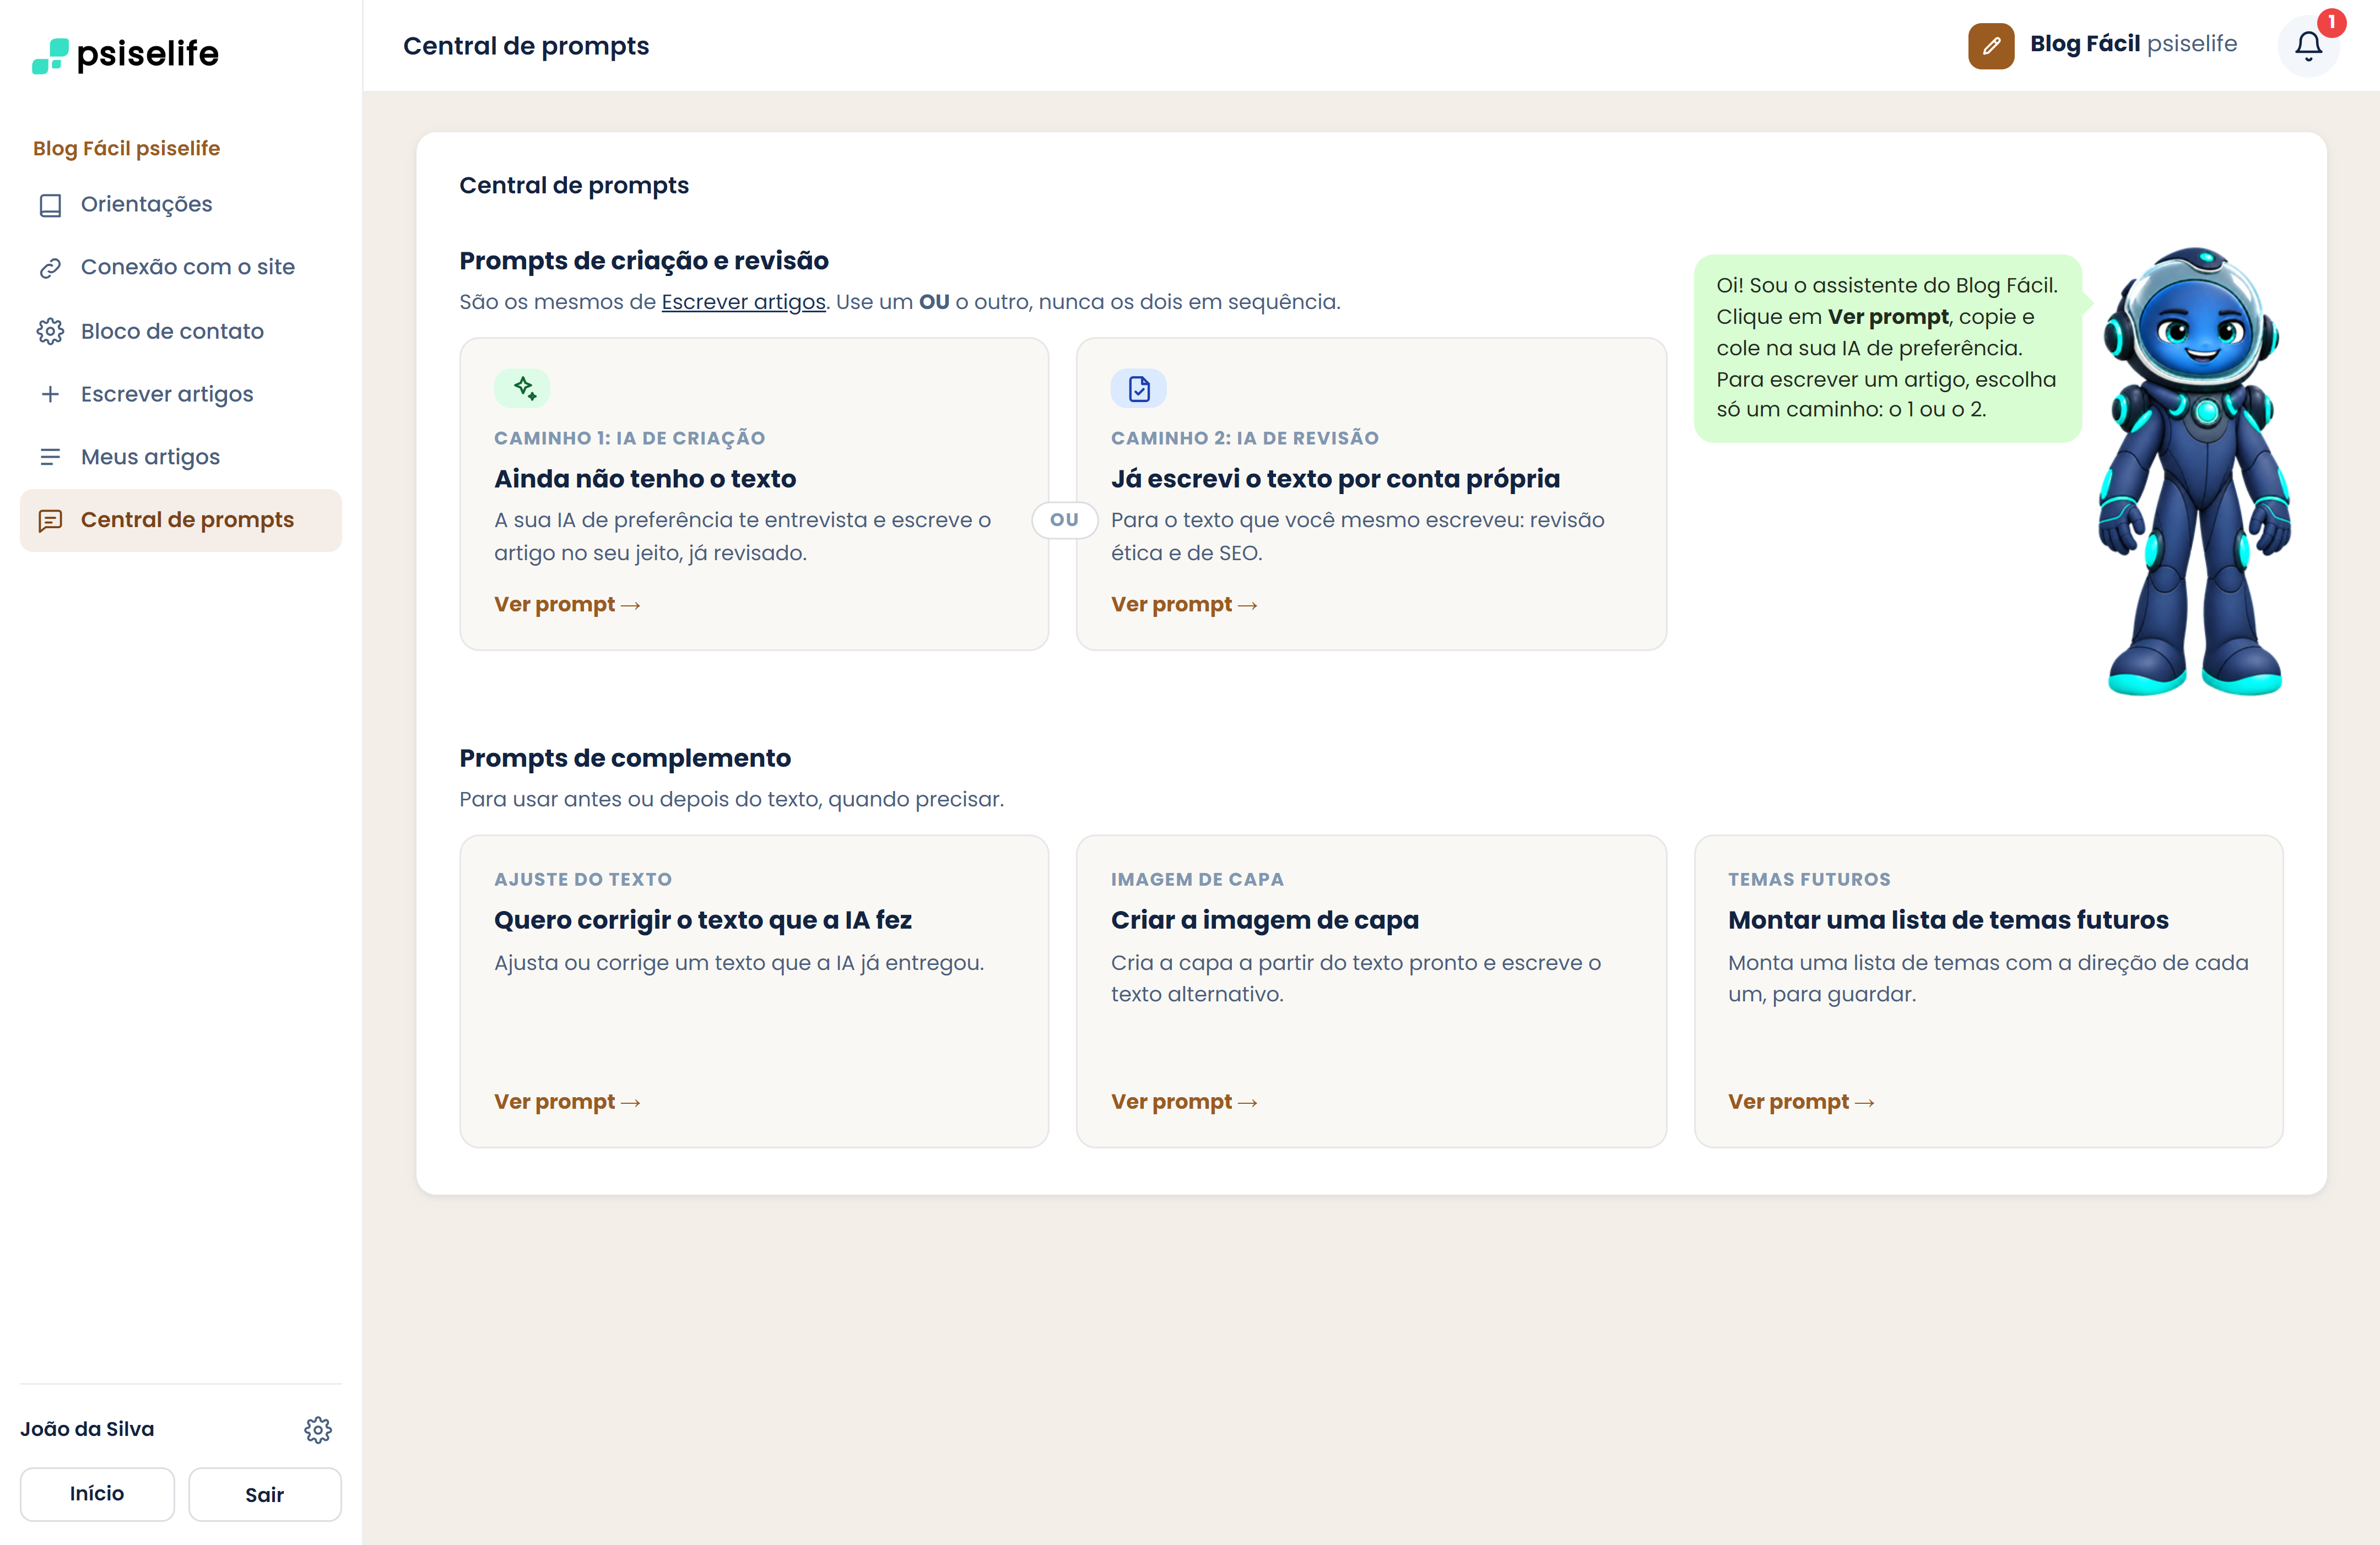Open Ver prompt for Criar a imagem de capa
The width and height of the screenshot is (2380, 1545).
click(x=1184, y=1102)
